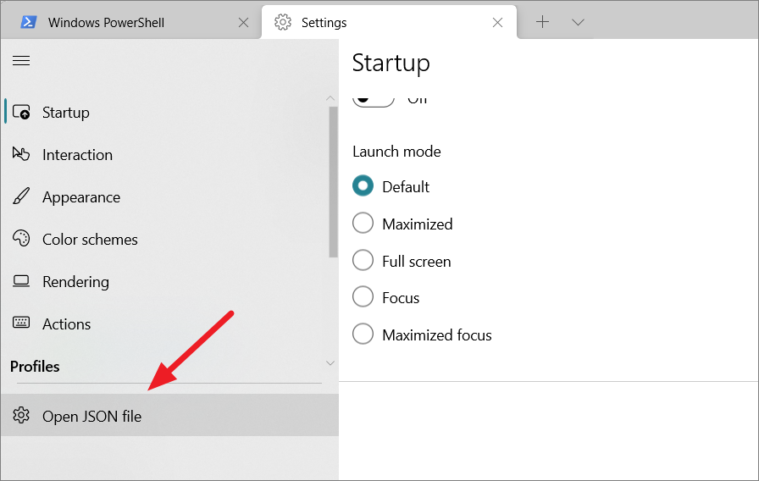Add a new tab with plus button
Screen dimensions: 759x481
click(x=543, y=22)
